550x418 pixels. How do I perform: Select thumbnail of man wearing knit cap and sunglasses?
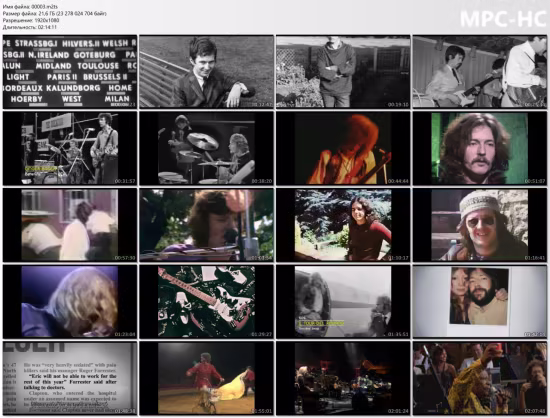[x=479, y=225]
